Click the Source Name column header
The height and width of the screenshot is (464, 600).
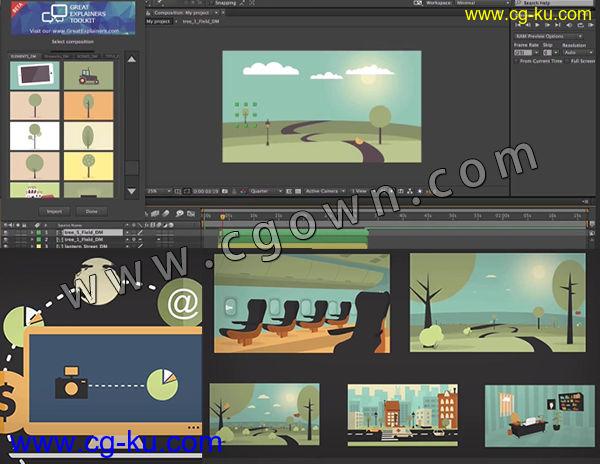coord(70,225)
